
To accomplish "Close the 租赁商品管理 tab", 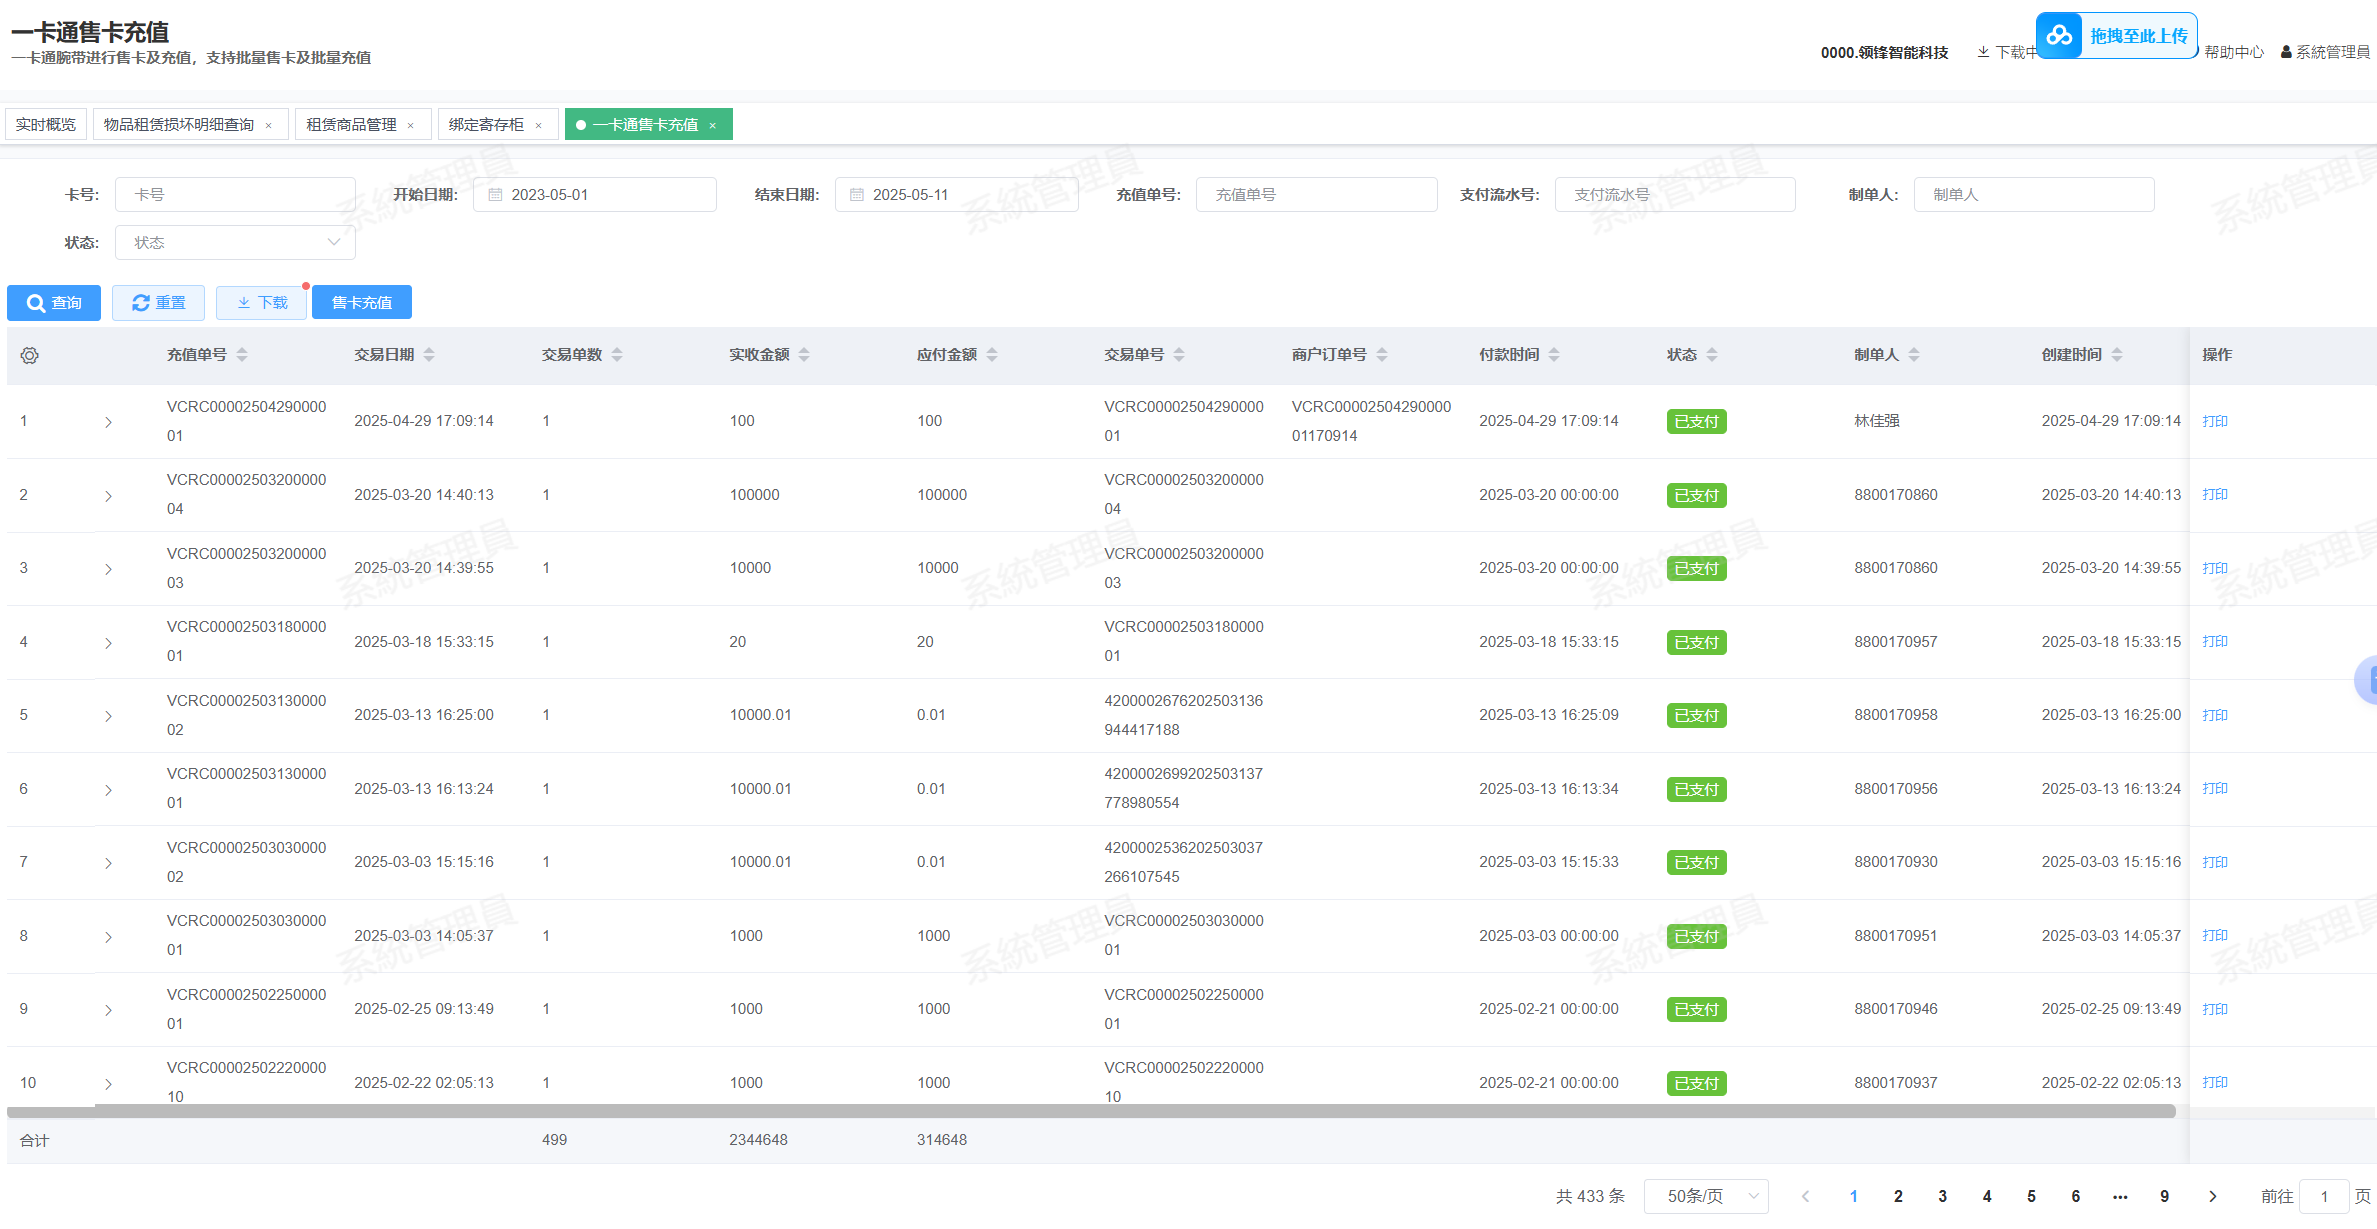I will pyautogui.click(x=411, y=126).
